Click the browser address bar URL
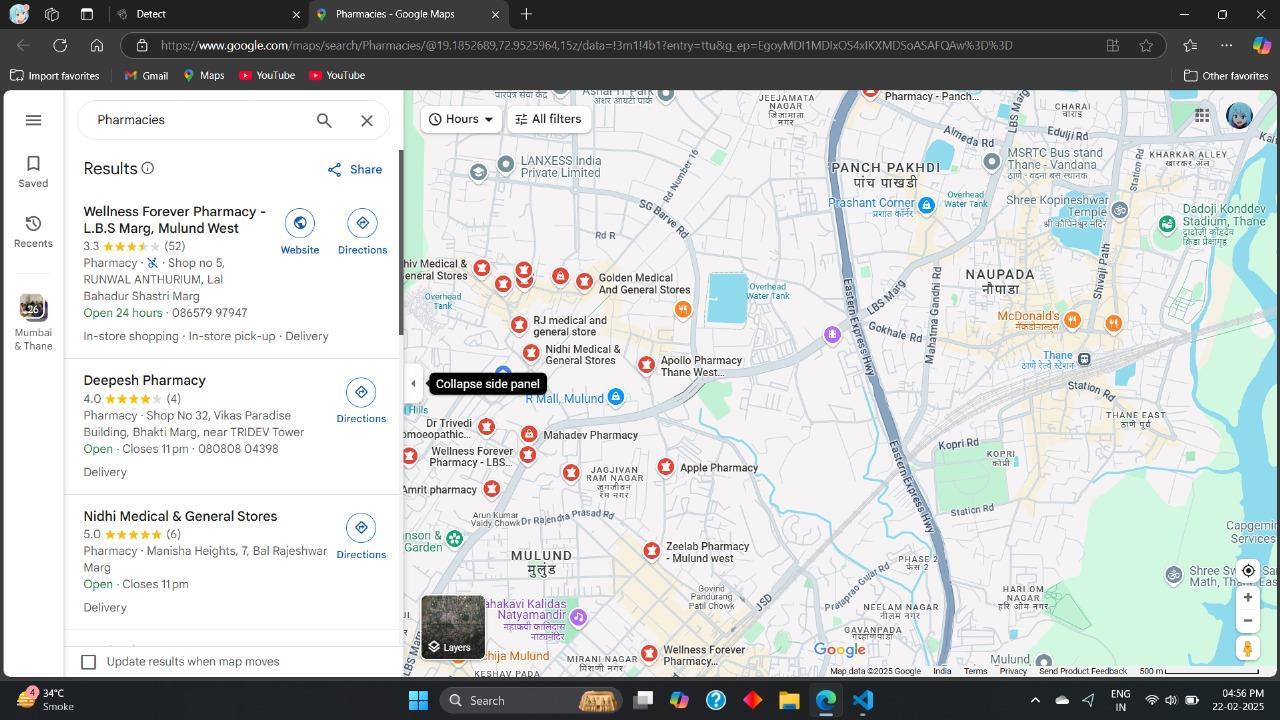 (x=586, y=46)
